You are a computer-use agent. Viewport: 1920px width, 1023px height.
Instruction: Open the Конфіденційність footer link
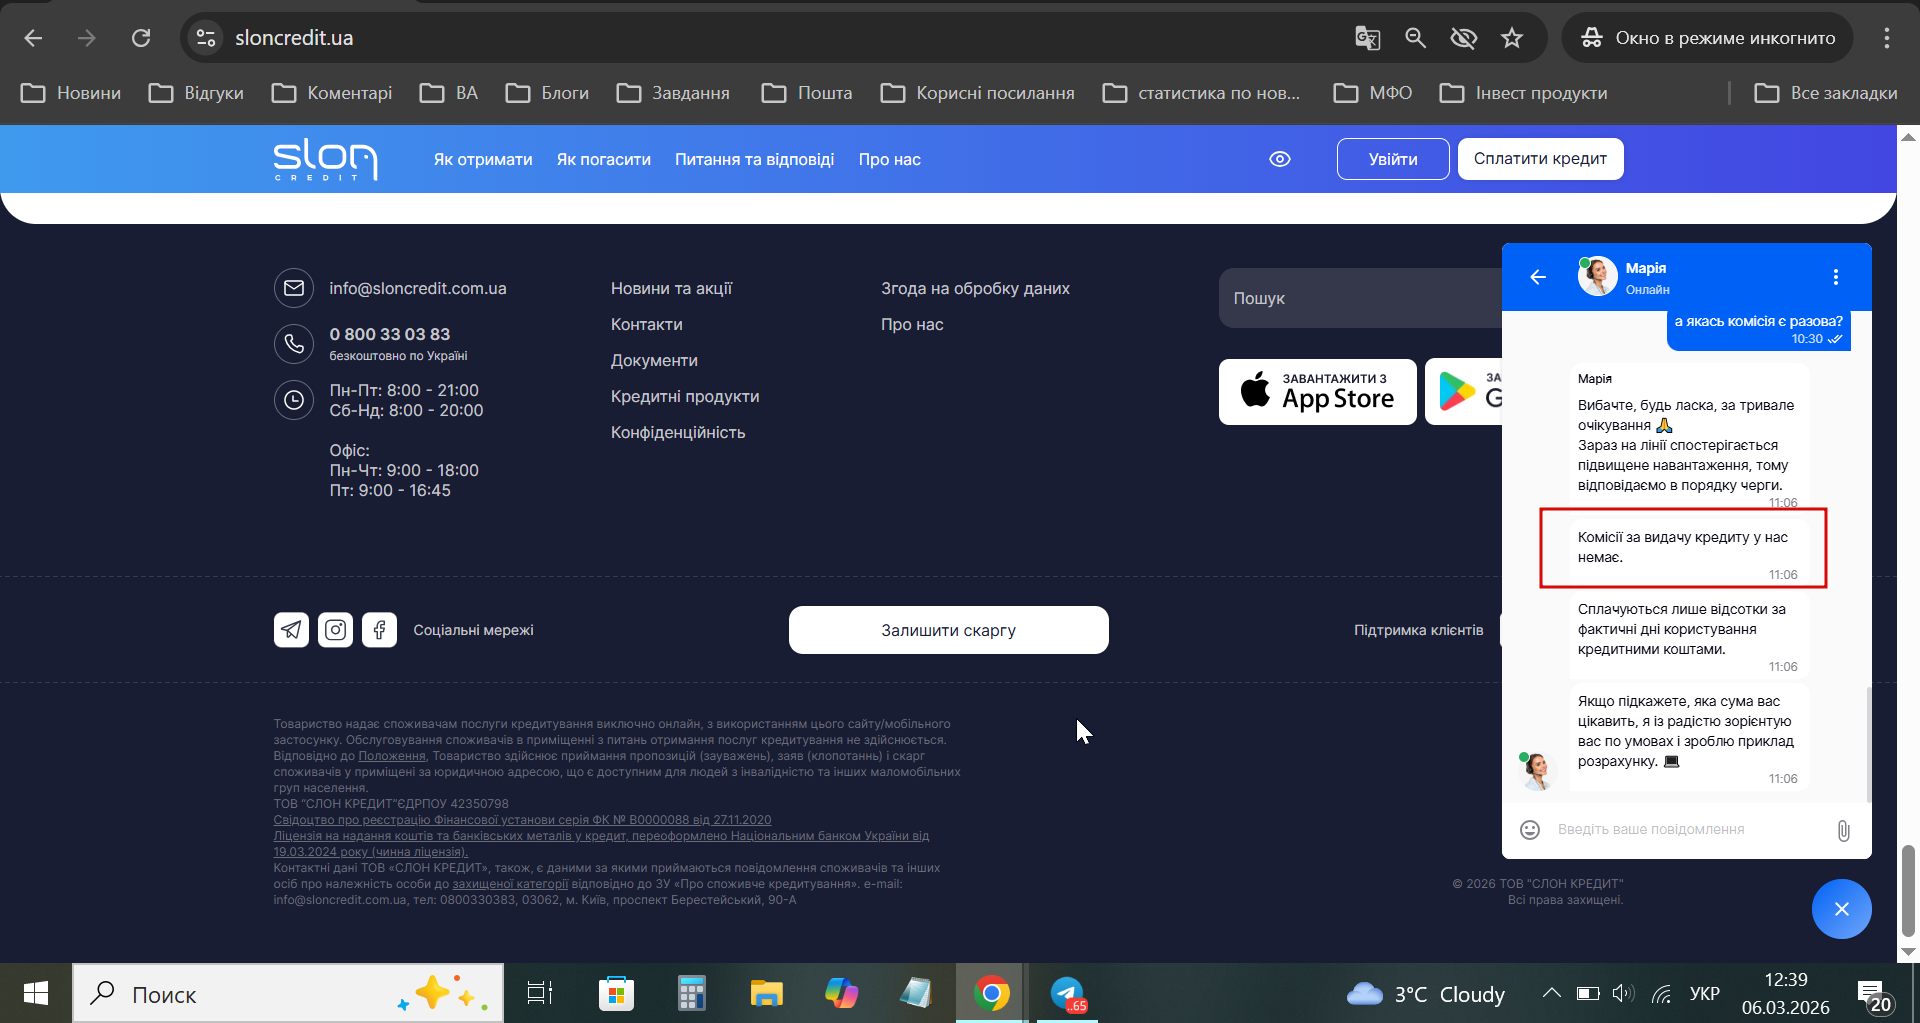678,432
